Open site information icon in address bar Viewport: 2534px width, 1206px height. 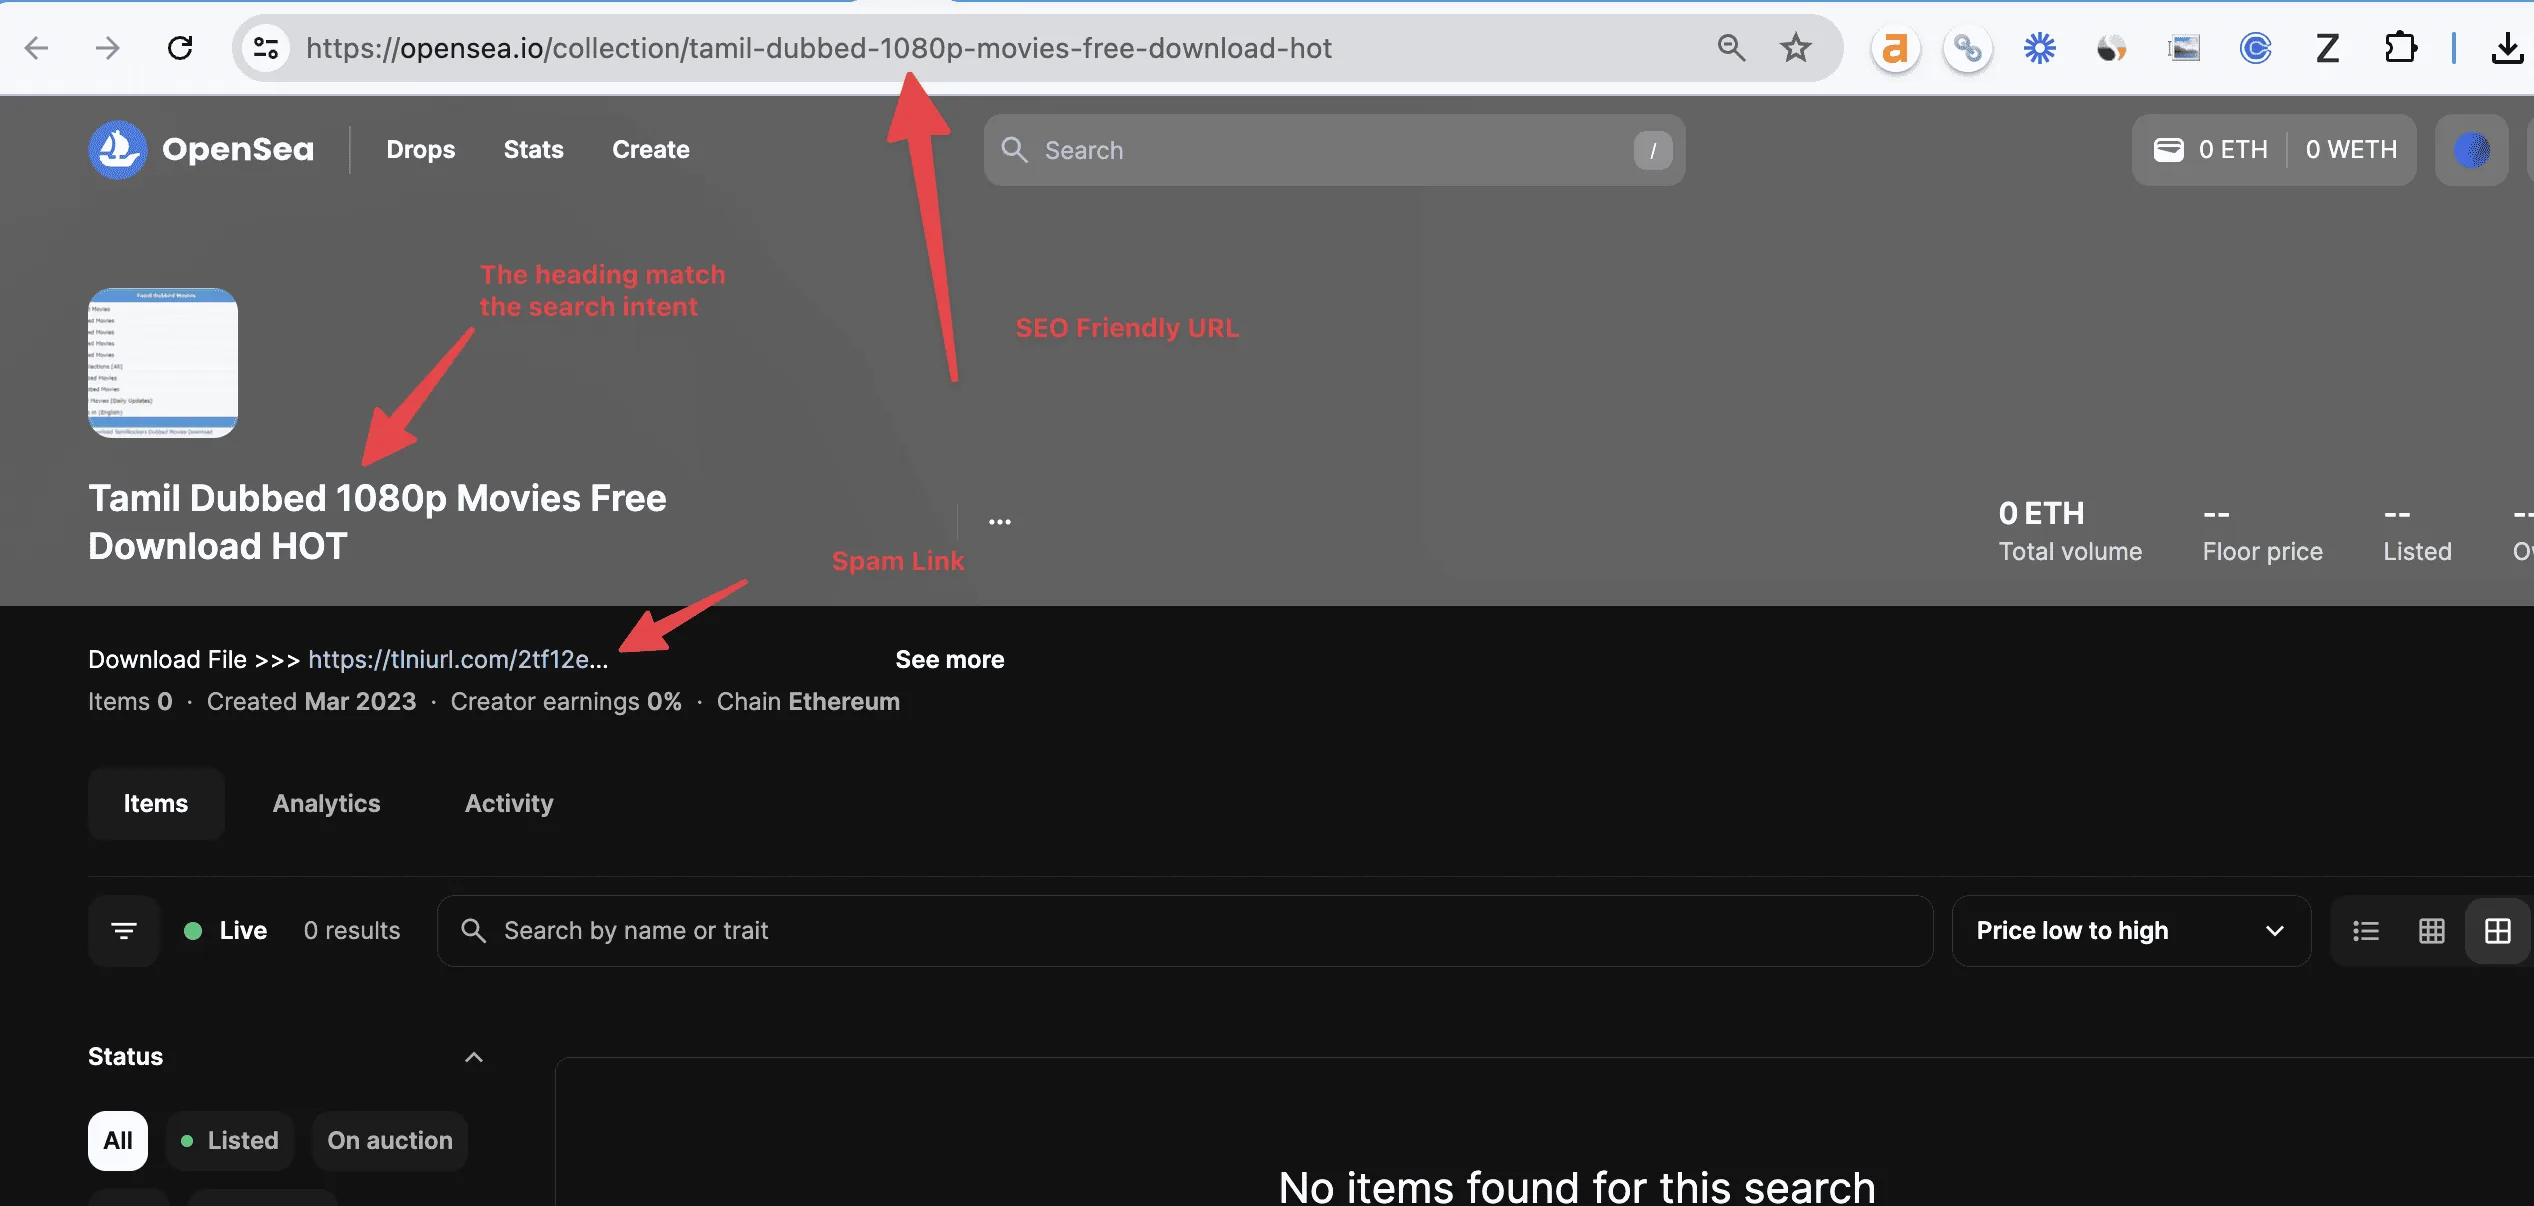click(266, 48)
